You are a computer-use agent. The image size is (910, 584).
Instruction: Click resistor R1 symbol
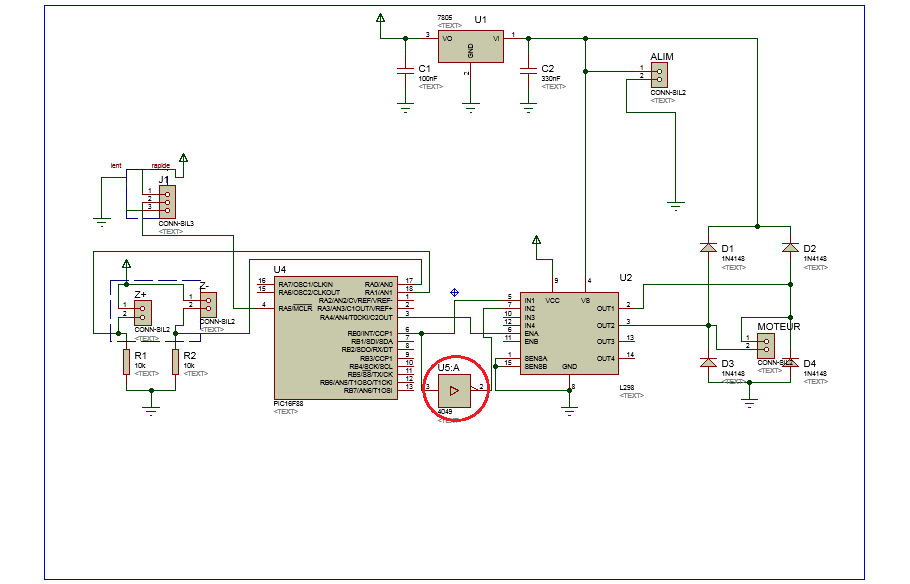[x=126, y=362]
